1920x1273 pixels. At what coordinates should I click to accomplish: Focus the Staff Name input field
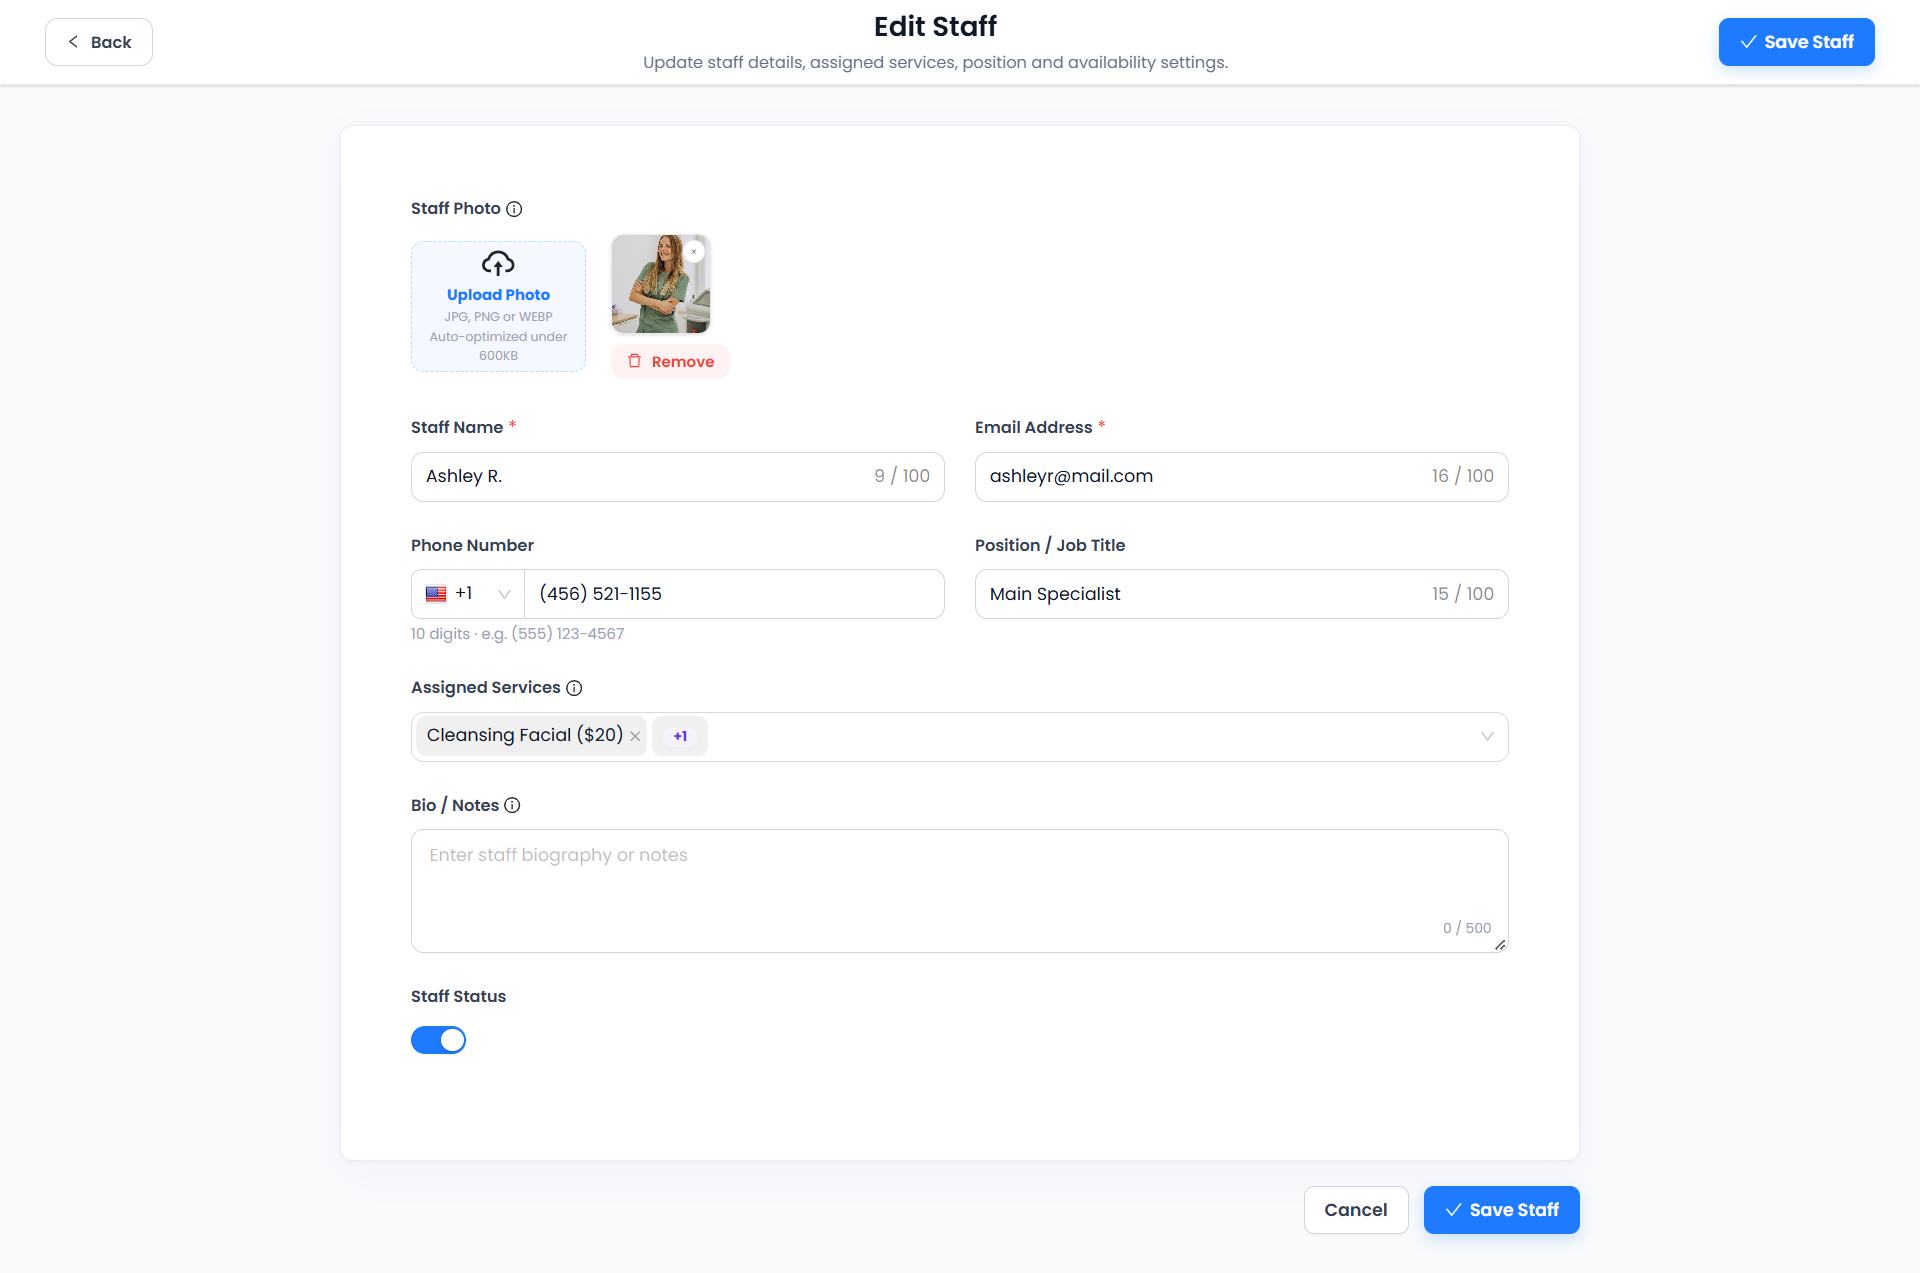[x=677, y=477]
